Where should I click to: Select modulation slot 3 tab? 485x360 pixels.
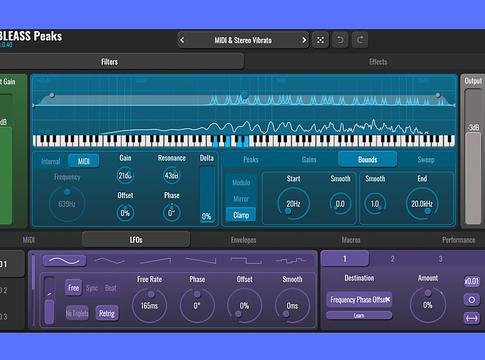pyautogui.click(x=440, y=259)
